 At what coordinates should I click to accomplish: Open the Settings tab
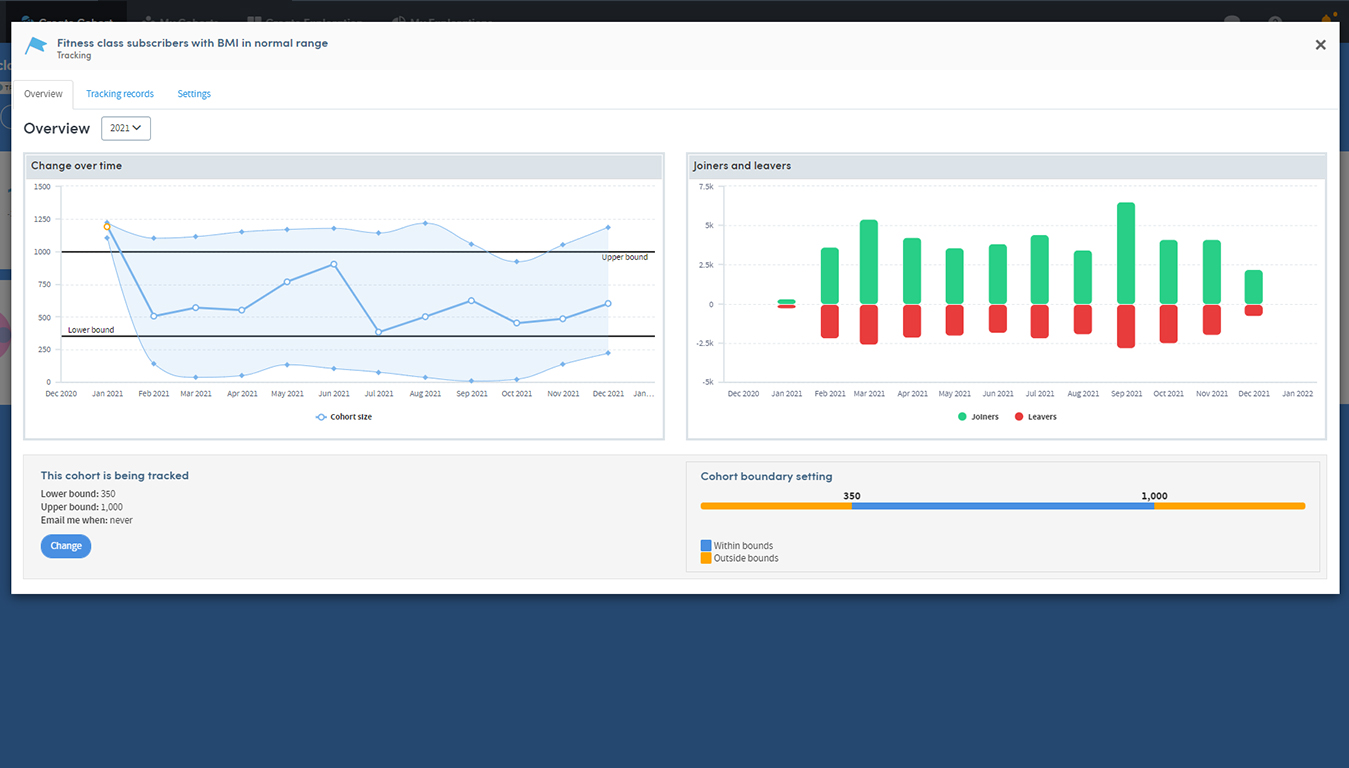[x=194, y=94]
